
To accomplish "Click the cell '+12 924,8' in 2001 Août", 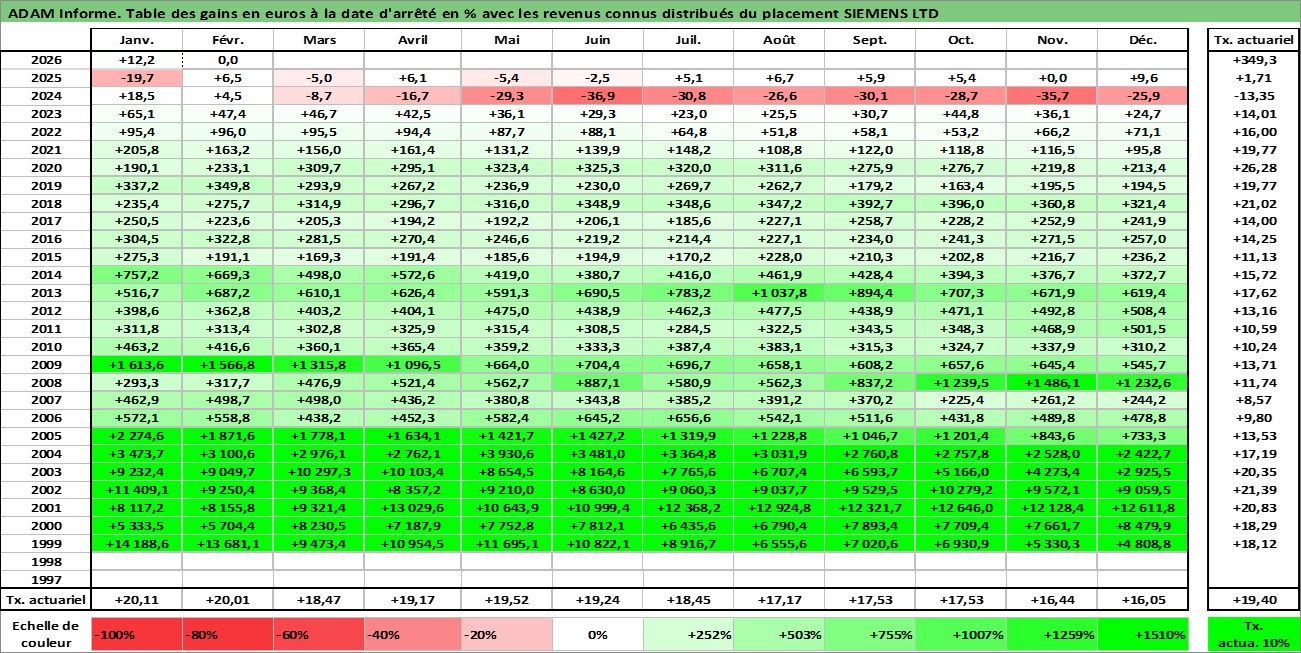I will coord(779,507).
